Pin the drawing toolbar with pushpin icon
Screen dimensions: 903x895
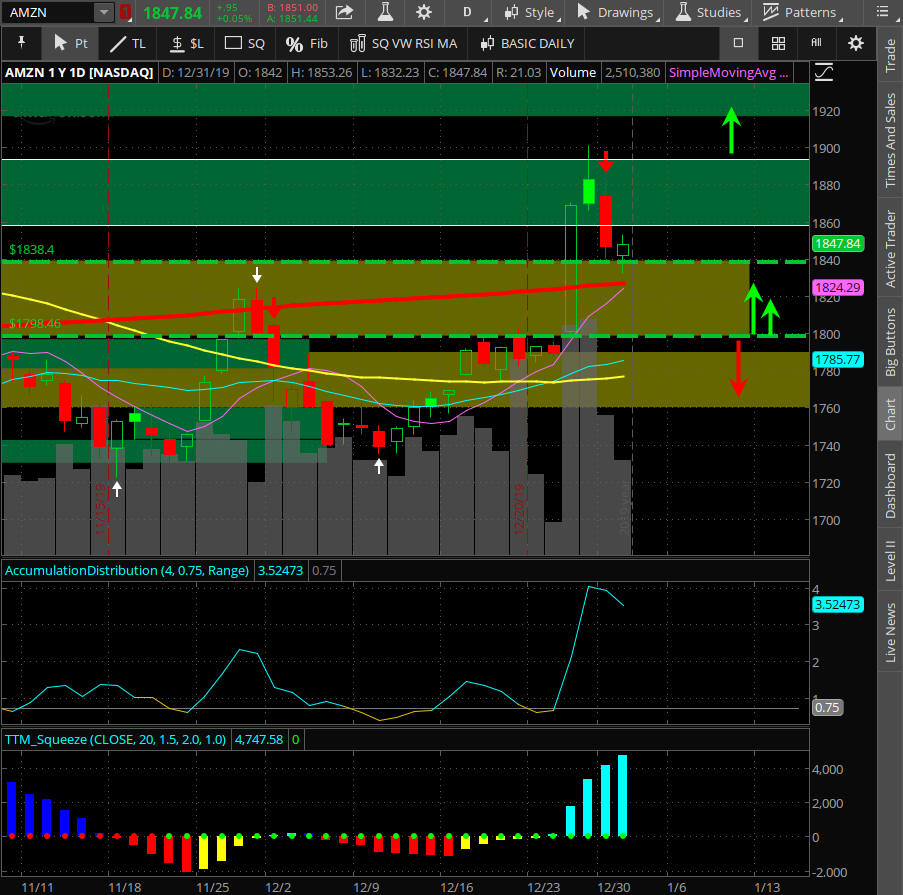coord(22,43)
